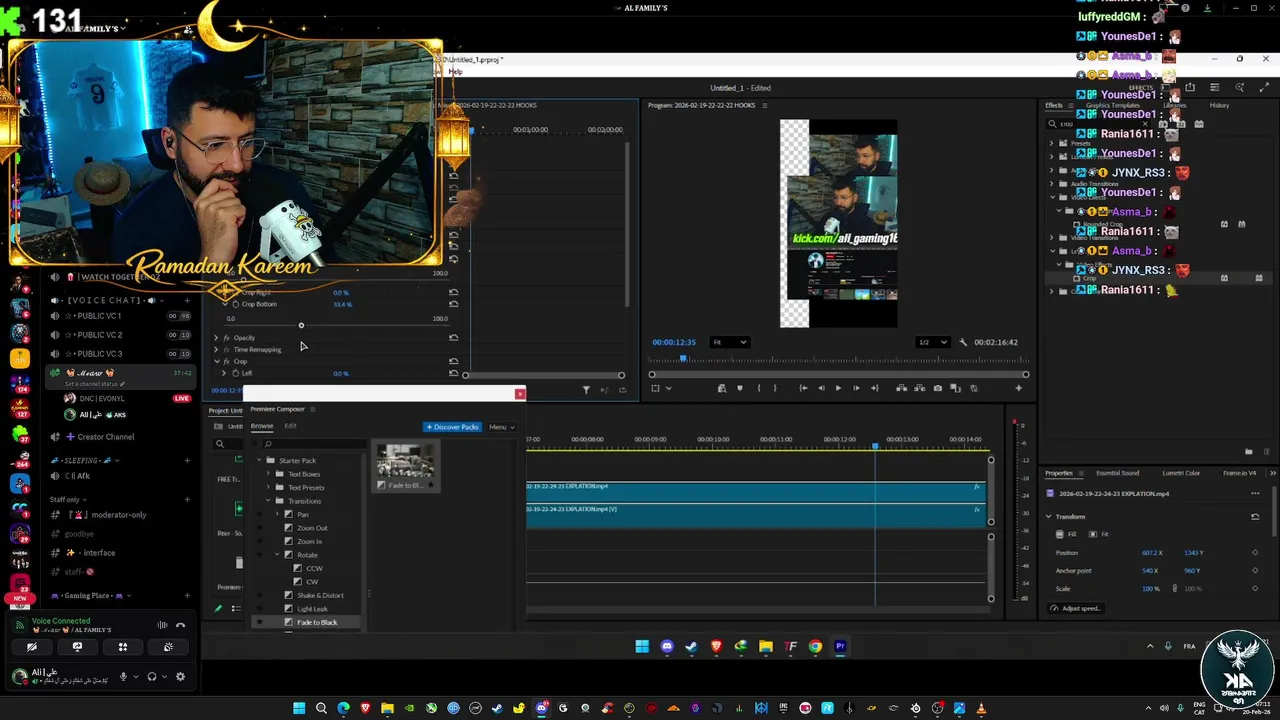The height and width of the screenshot is (720, 1280).
Task: Reset the Crop Bottom parameter
Action: click(x=453, y=304)
